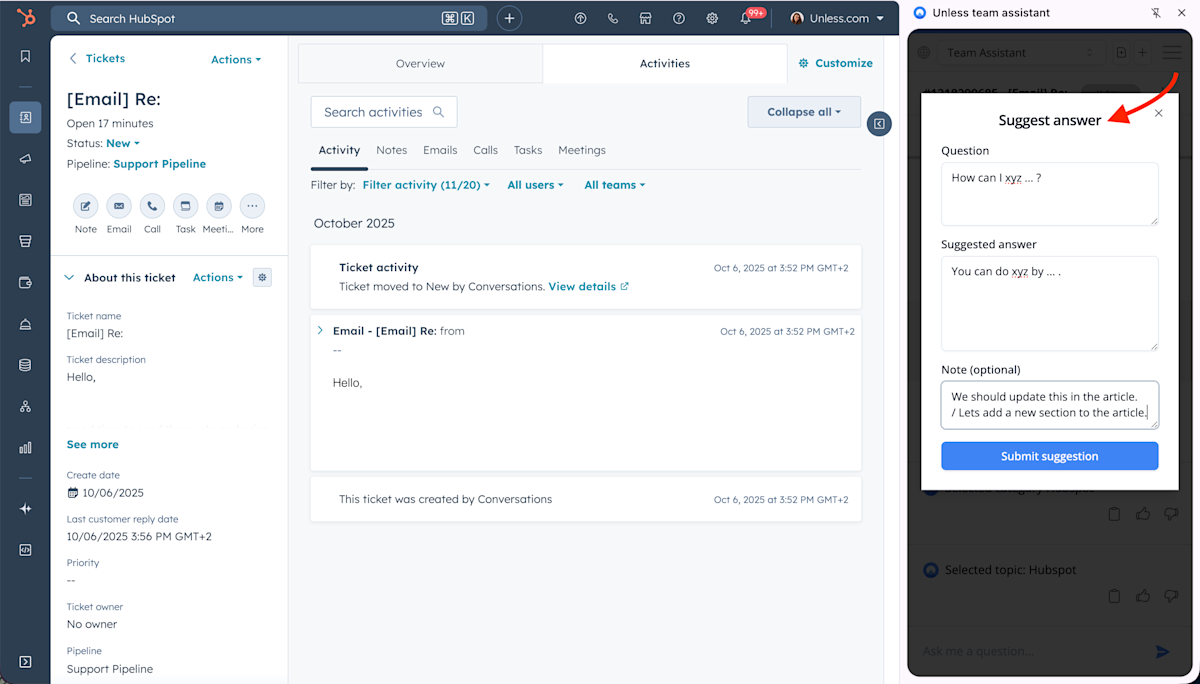1200x684 pixels.
Task: Open the marketplace icon in top bar
Action: 646,18
